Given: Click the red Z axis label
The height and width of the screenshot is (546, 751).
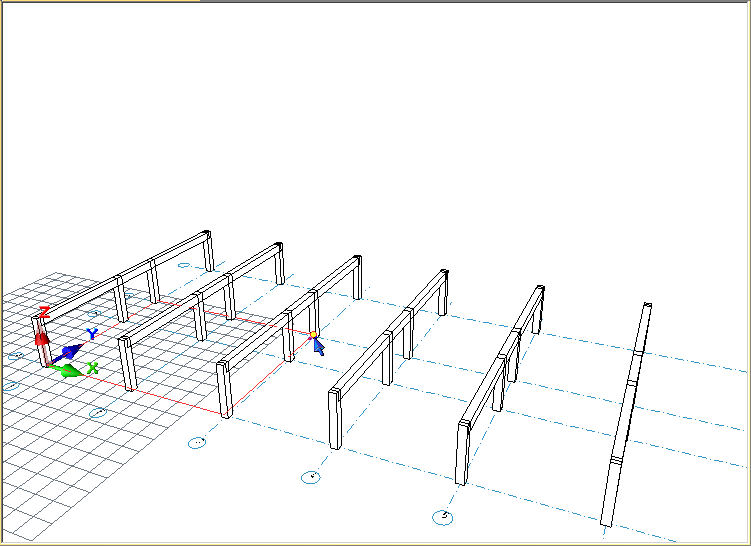Looking at the screenshot, I should coord(44,312).
